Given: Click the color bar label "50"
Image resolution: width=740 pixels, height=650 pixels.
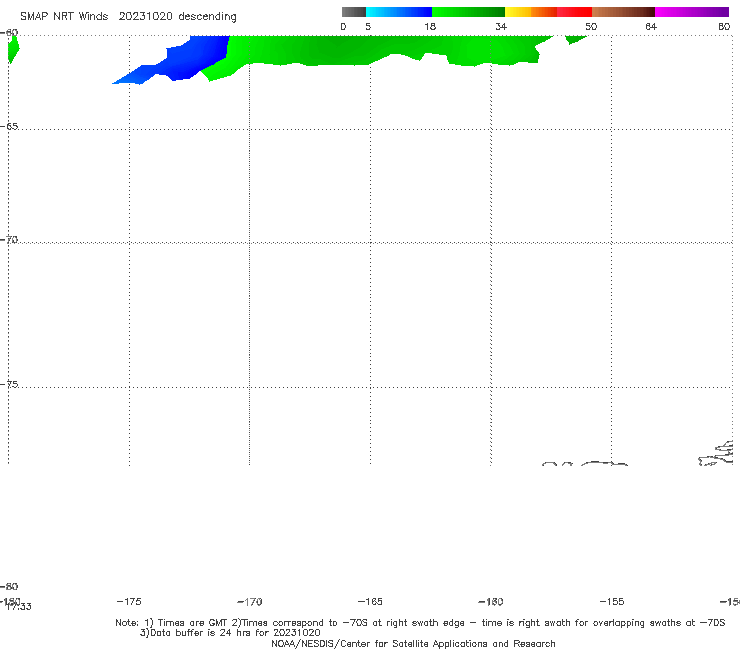Looking at the screenshot, I should [x=591, y=26].
